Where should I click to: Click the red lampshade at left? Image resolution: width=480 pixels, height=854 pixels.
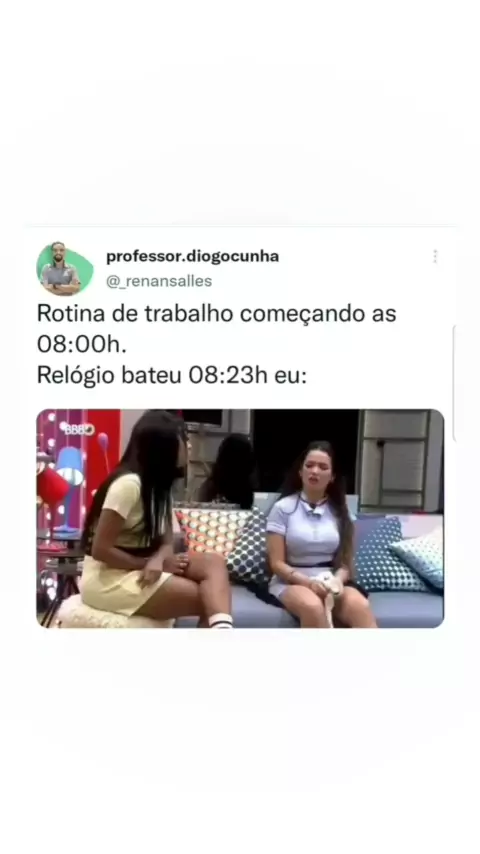[x=52, y=485]
